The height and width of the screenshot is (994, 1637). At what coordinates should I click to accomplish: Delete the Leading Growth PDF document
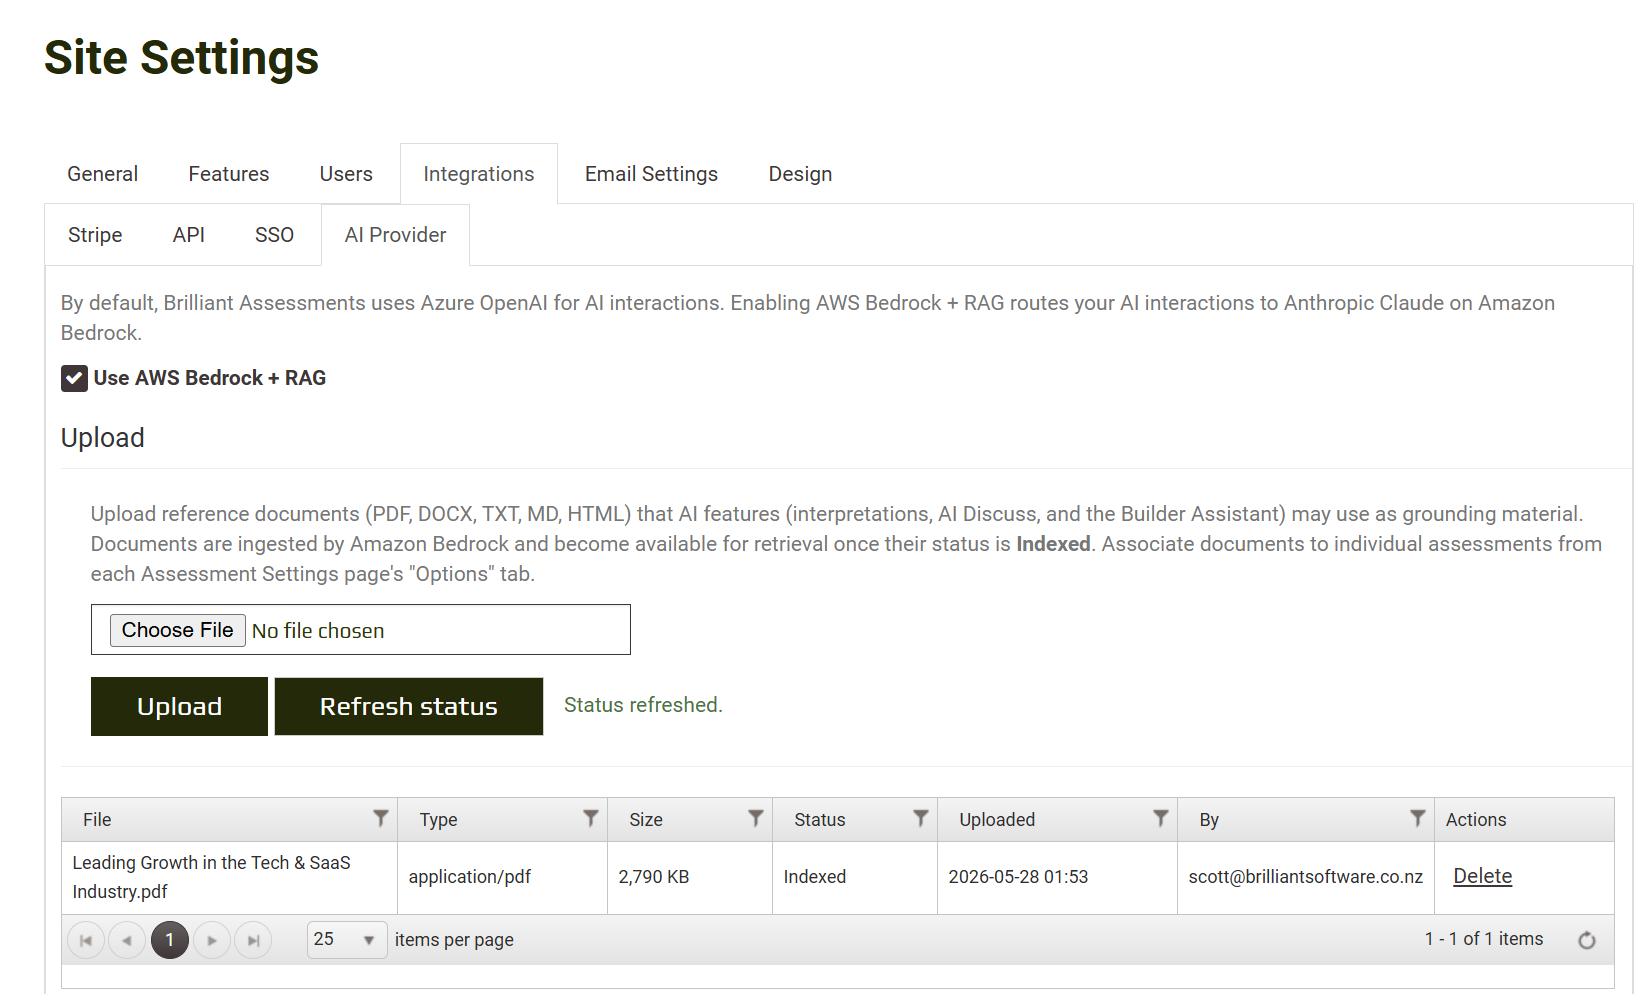tap(1482, 876)
